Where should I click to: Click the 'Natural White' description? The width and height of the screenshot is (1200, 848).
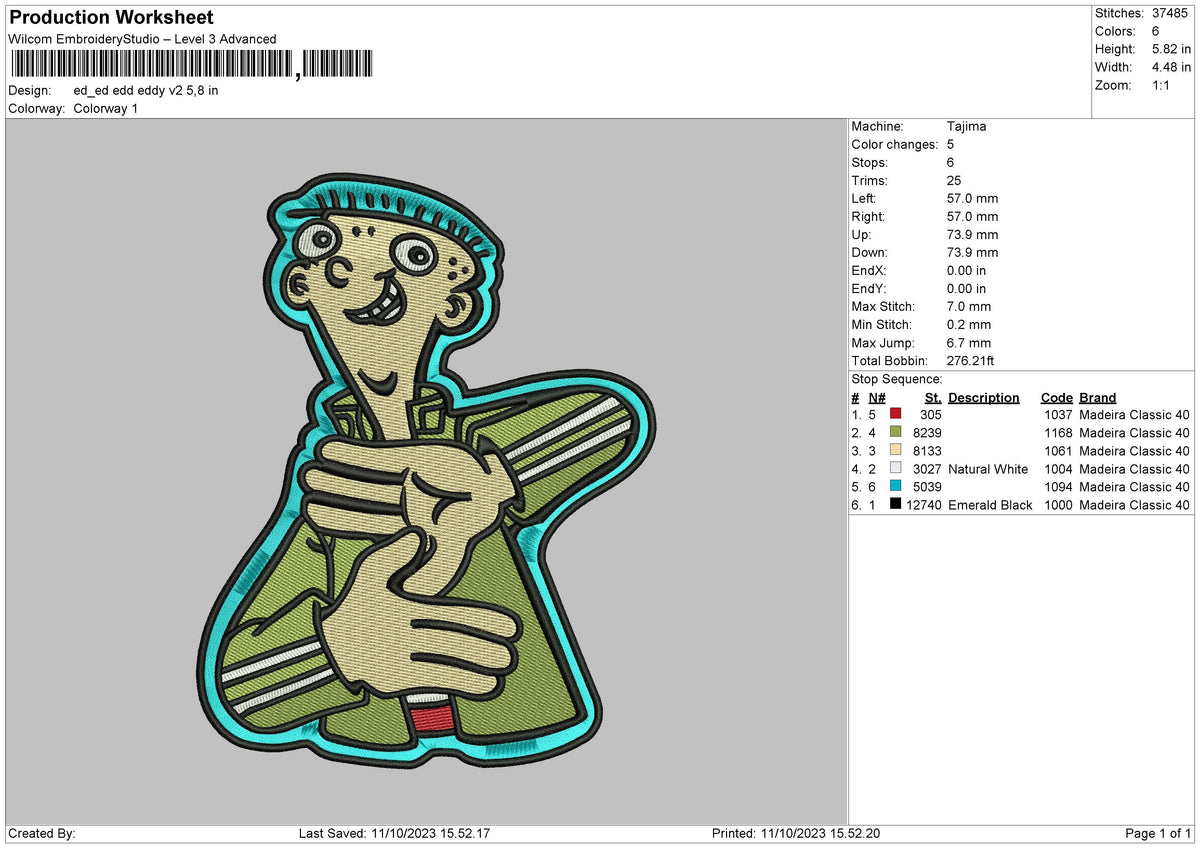988,469
